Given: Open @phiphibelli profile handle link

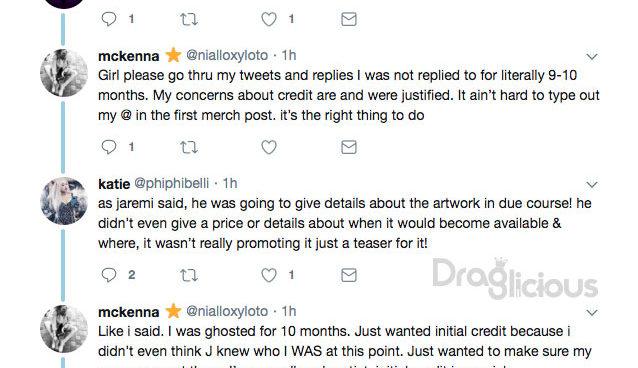Looking at the screenshot, I should (171, 183).
